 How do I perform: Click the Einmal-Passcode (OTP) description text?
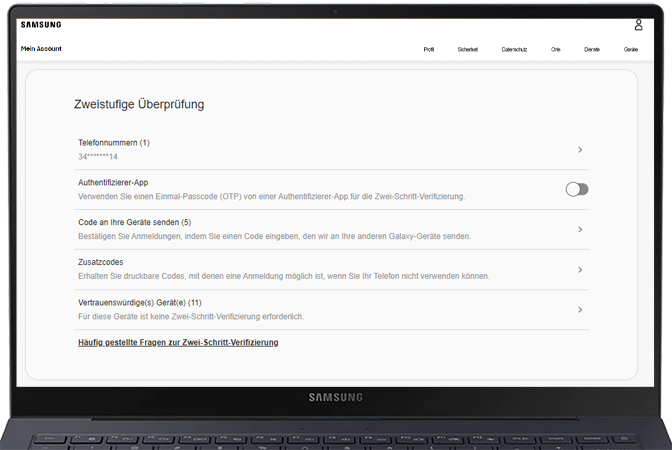(271, 197)
